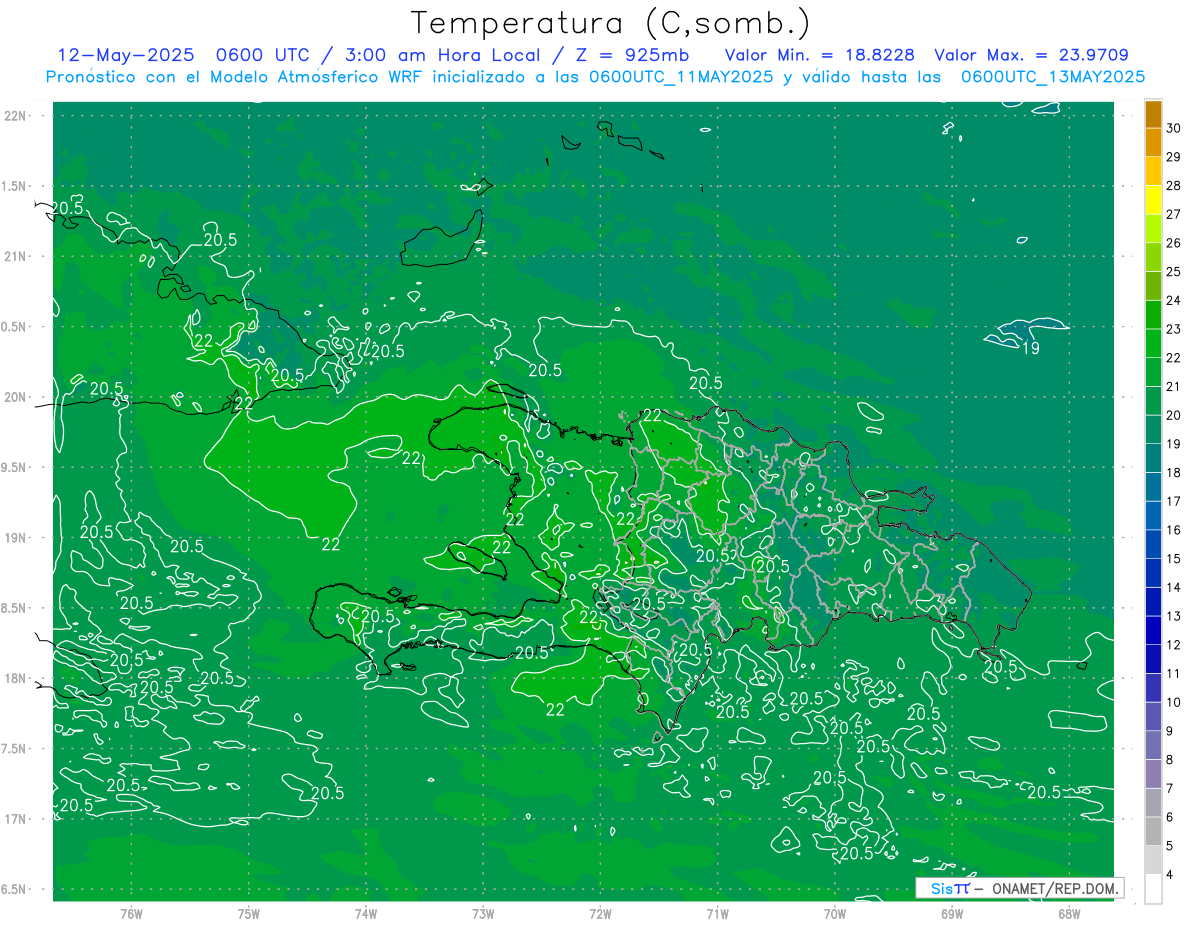Image resolution: width=1200 pixels, height=927 pixels.
Task: Click the color scale swatch between 23 and 24
Action: [1153, 315]
